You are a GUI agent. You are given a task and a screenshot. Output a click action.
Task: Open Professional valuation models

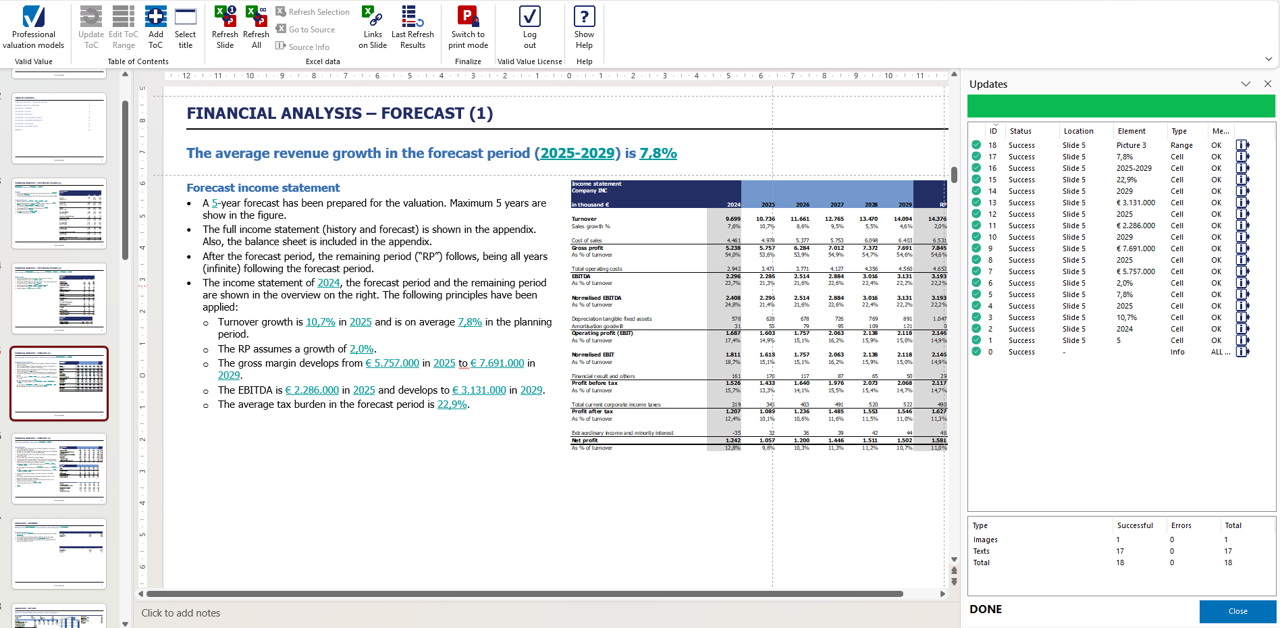point(33,28)
